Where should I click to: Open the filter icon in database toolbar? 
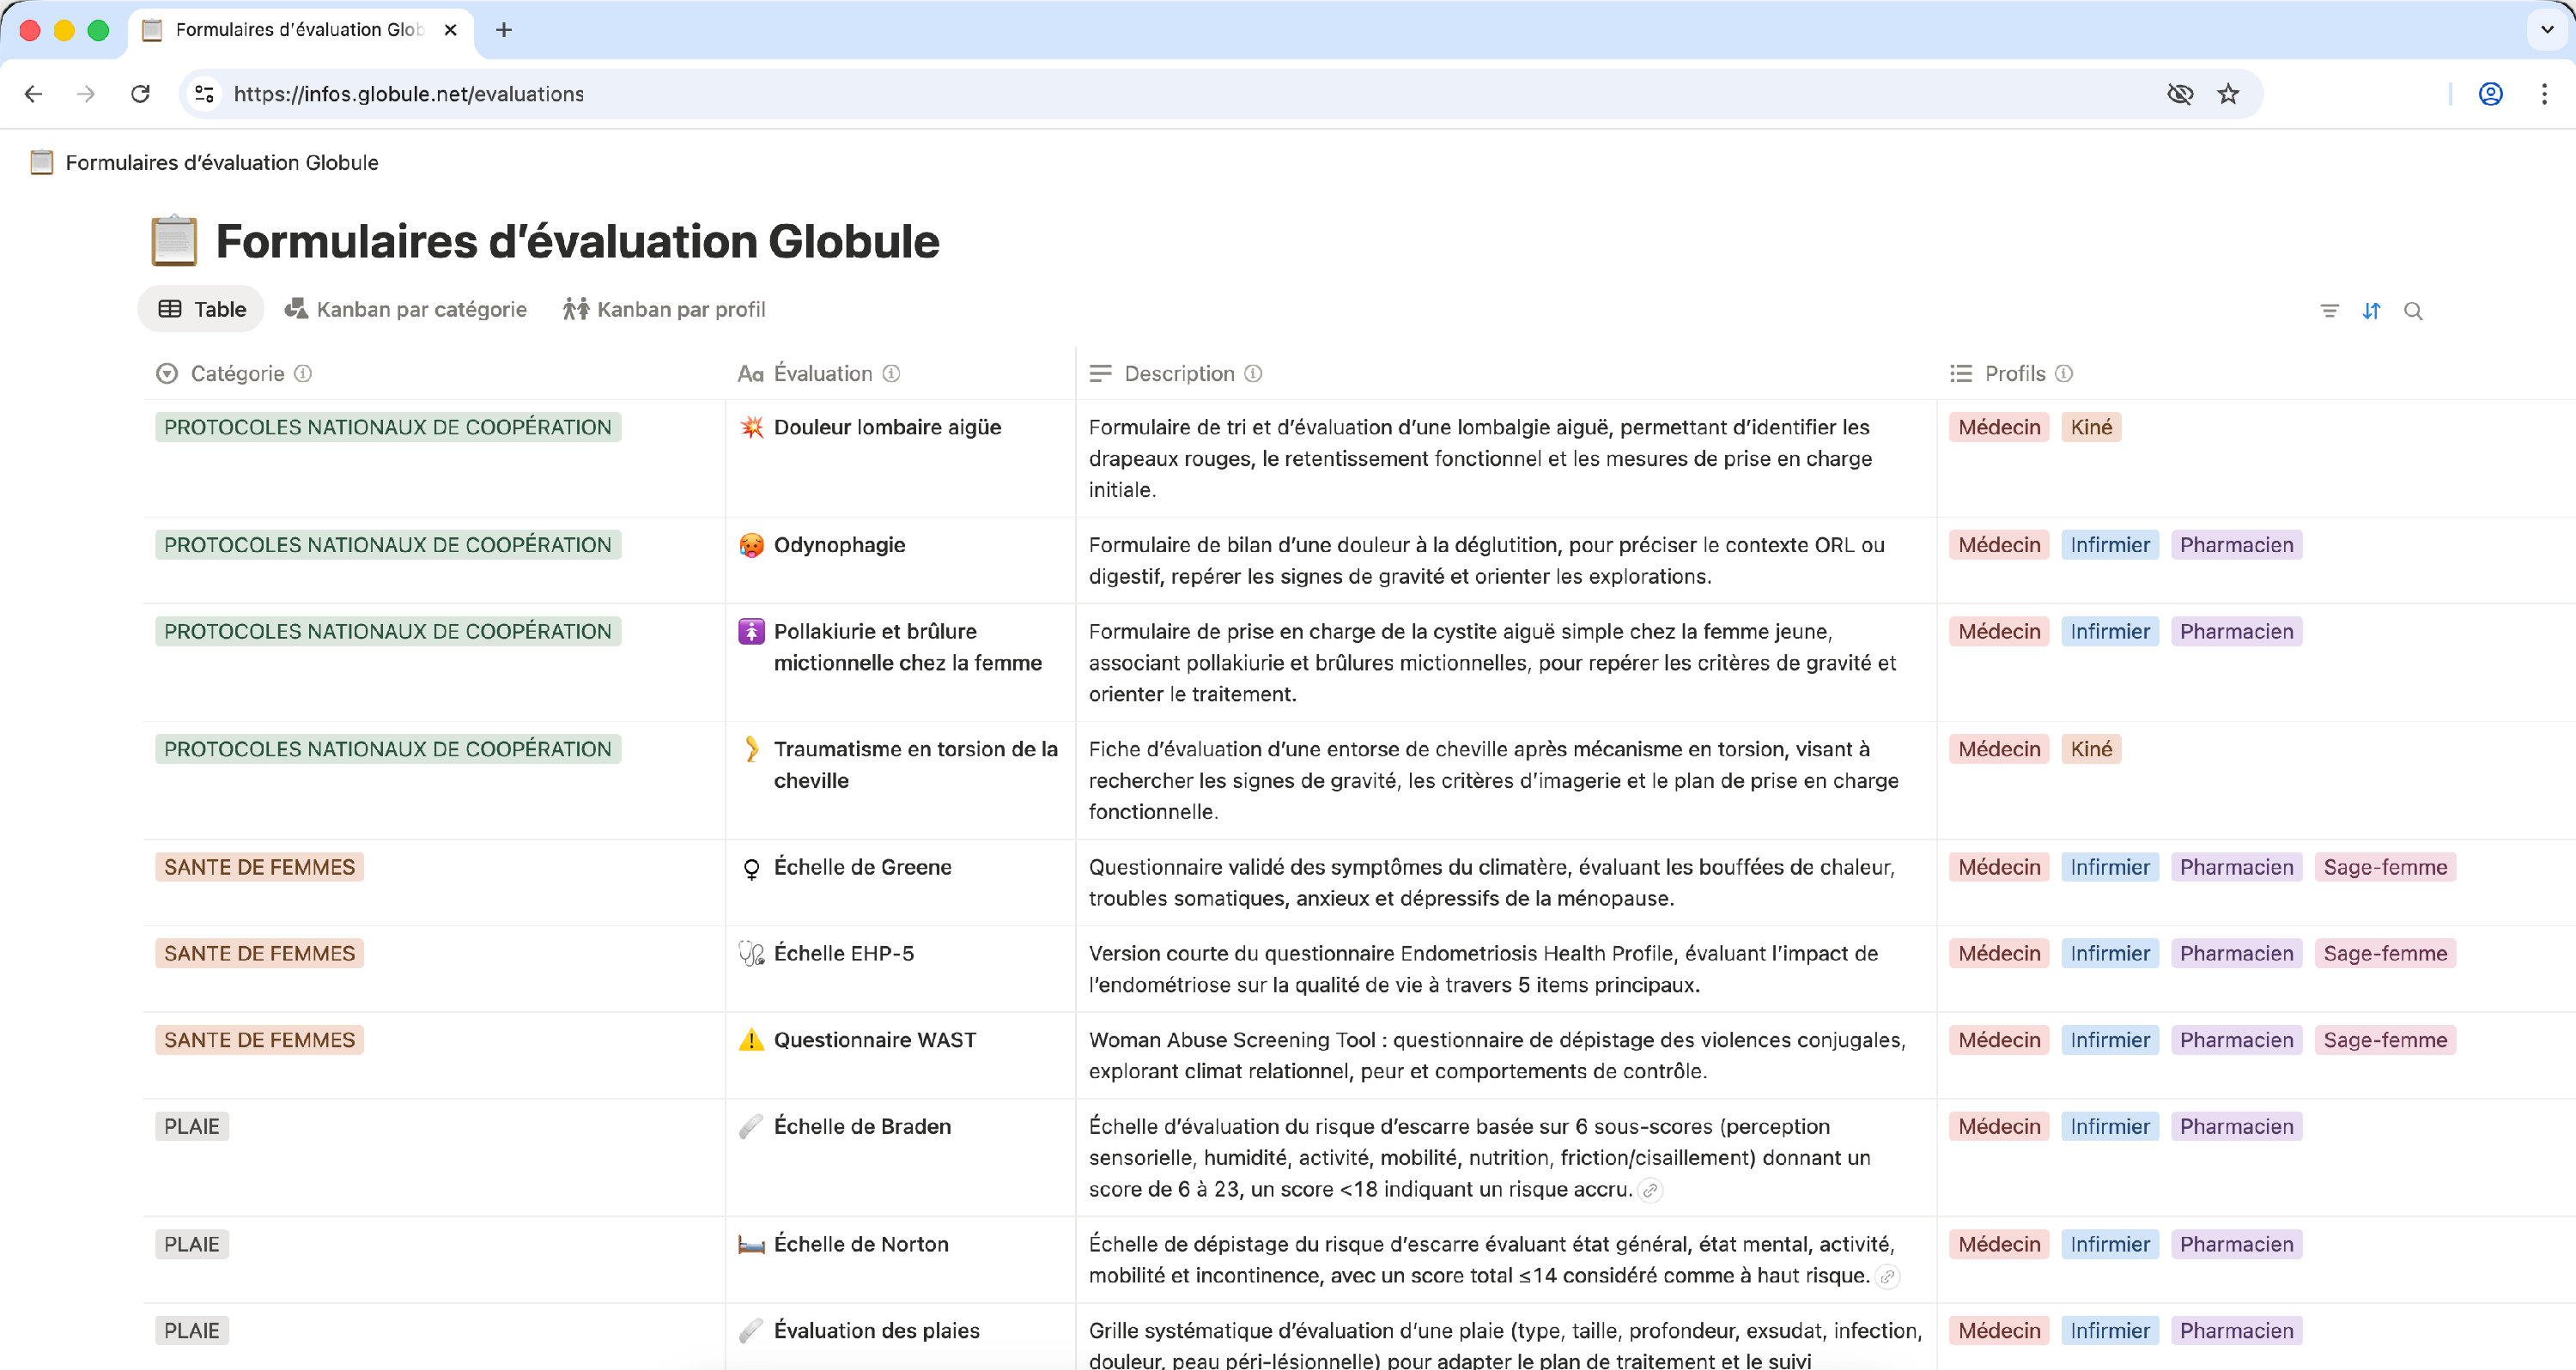2329,311
